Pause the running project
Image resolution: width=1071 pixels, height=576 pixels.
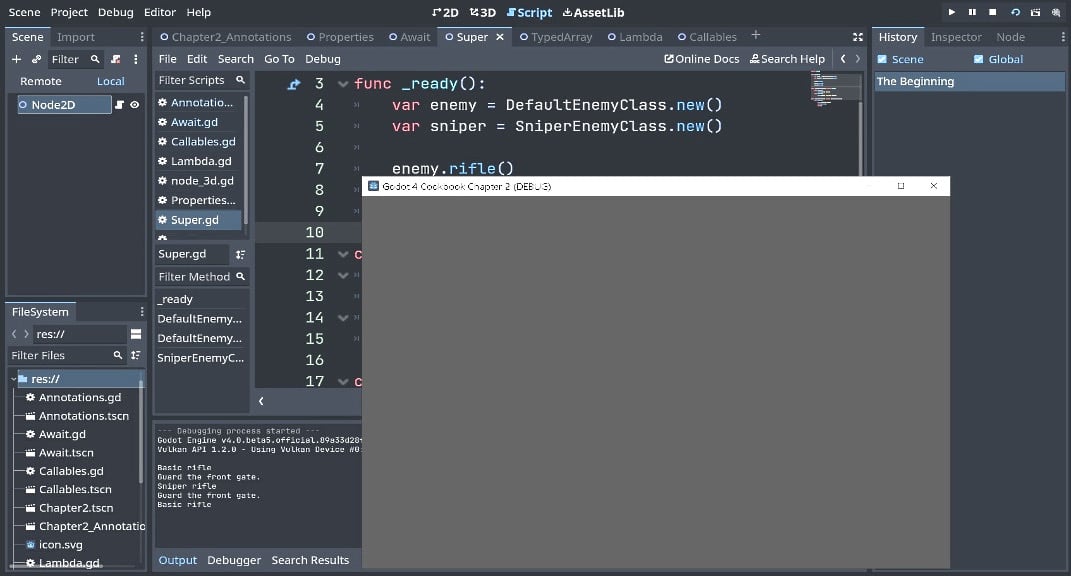(972, 12)
